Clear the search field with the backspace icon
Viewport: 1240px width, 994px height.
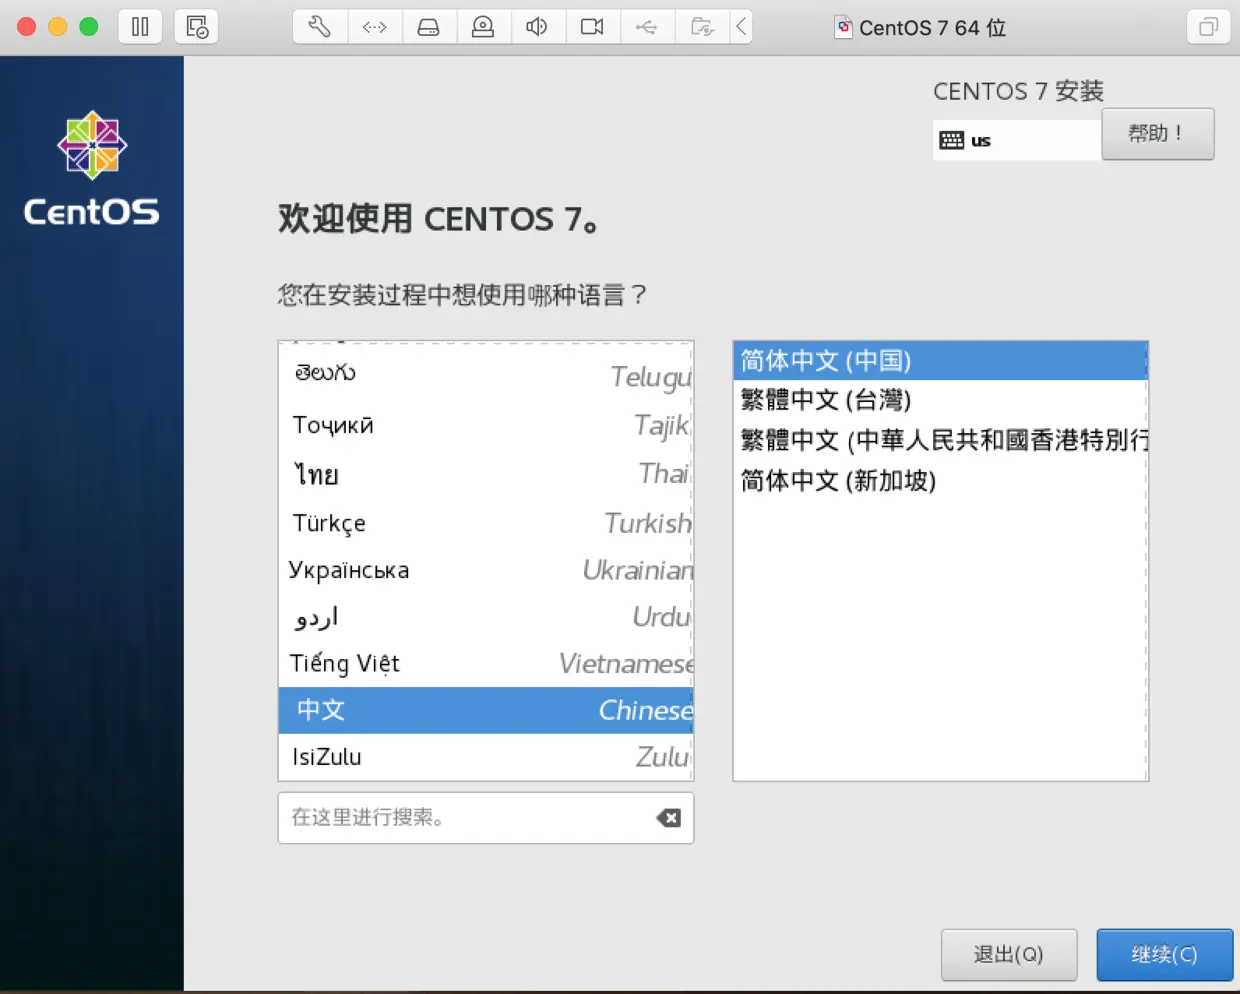[x=667, y=818]
